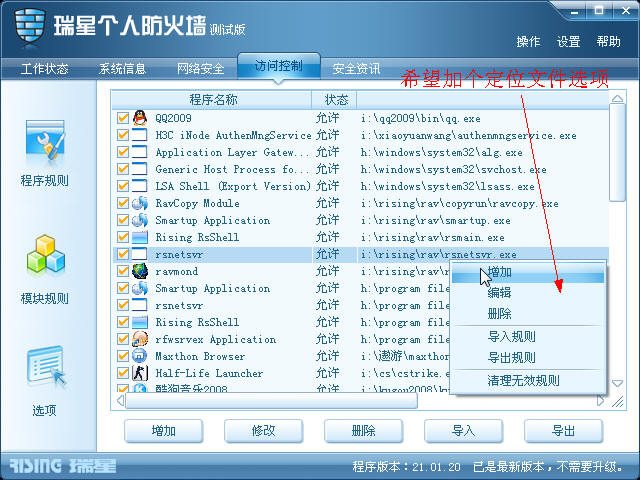Click the H3C iNode AuthenMngService icon
This screenshot has width=640, height=480.
[140, 135]
